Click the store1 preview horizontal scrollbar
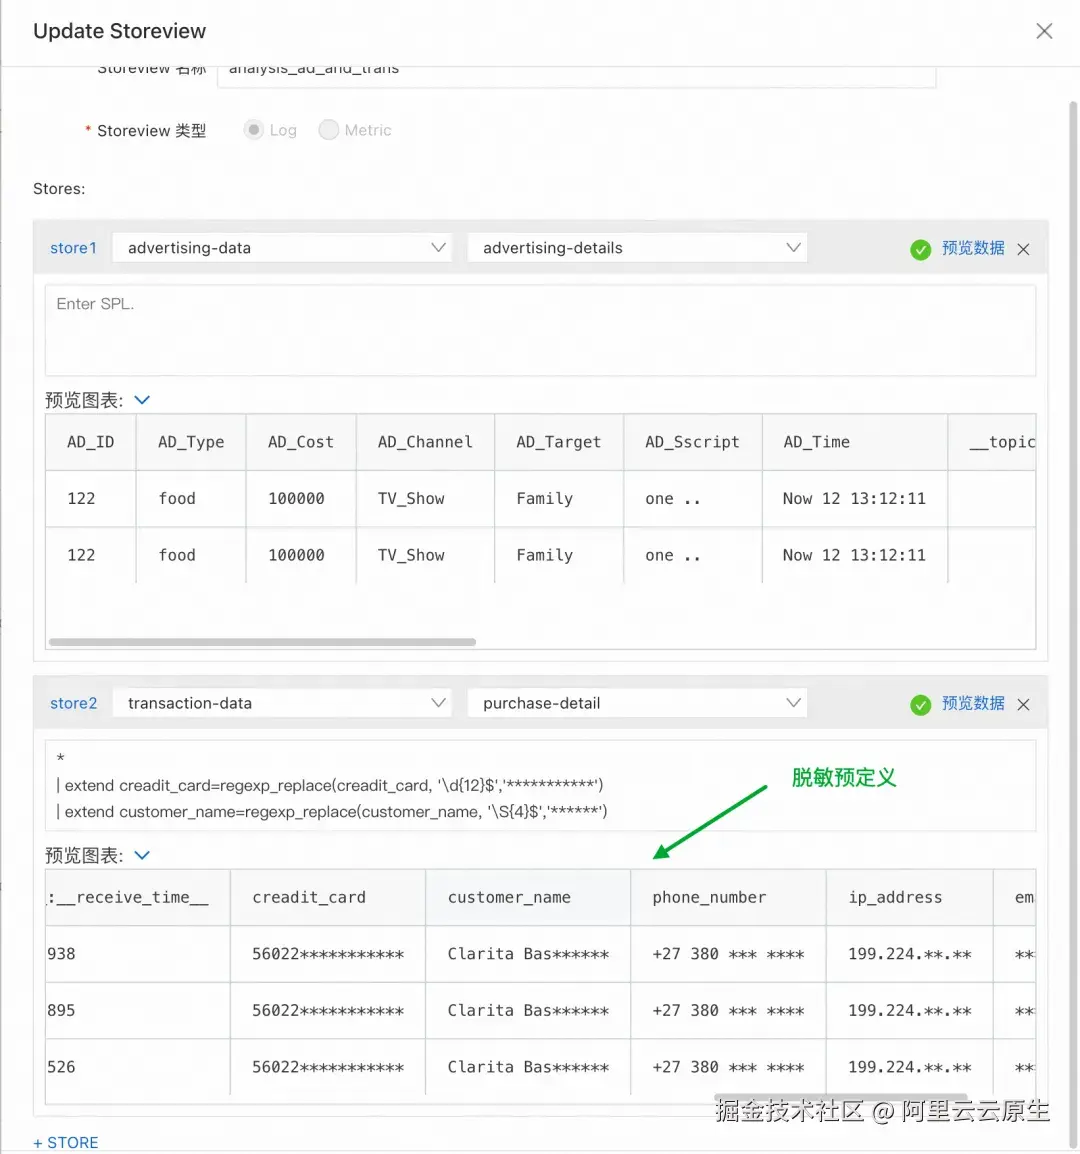The height and width of the screenshot is (1154, 1080). pyautogui.click(x=262, y=642)
